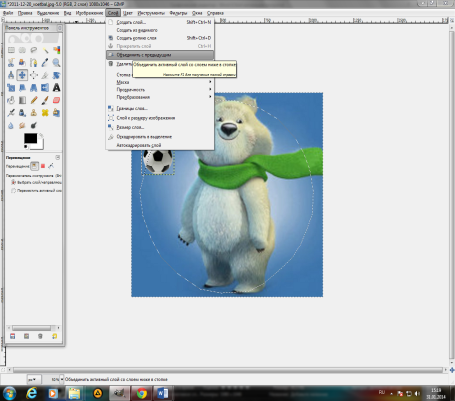Select the Free Select lasso tool
This screenshot has height=401, width=455.
[34, 50]
